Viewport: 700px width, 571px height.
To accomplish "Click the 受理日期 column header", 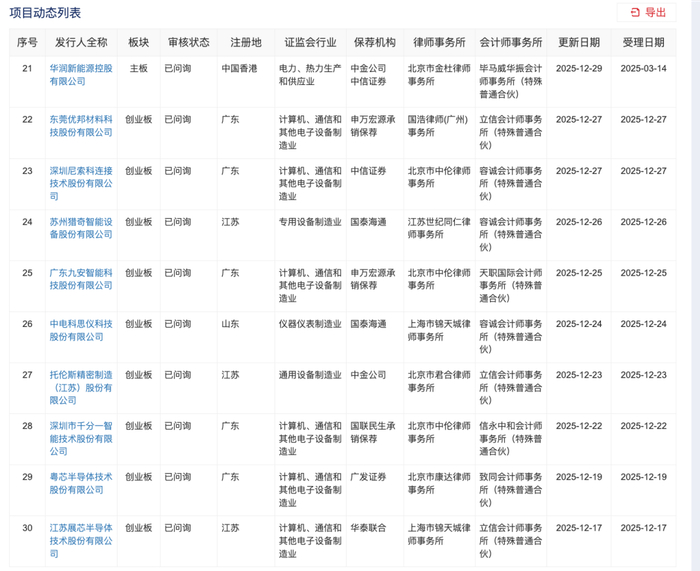I will pyautogui.click(x=643, y=42).
